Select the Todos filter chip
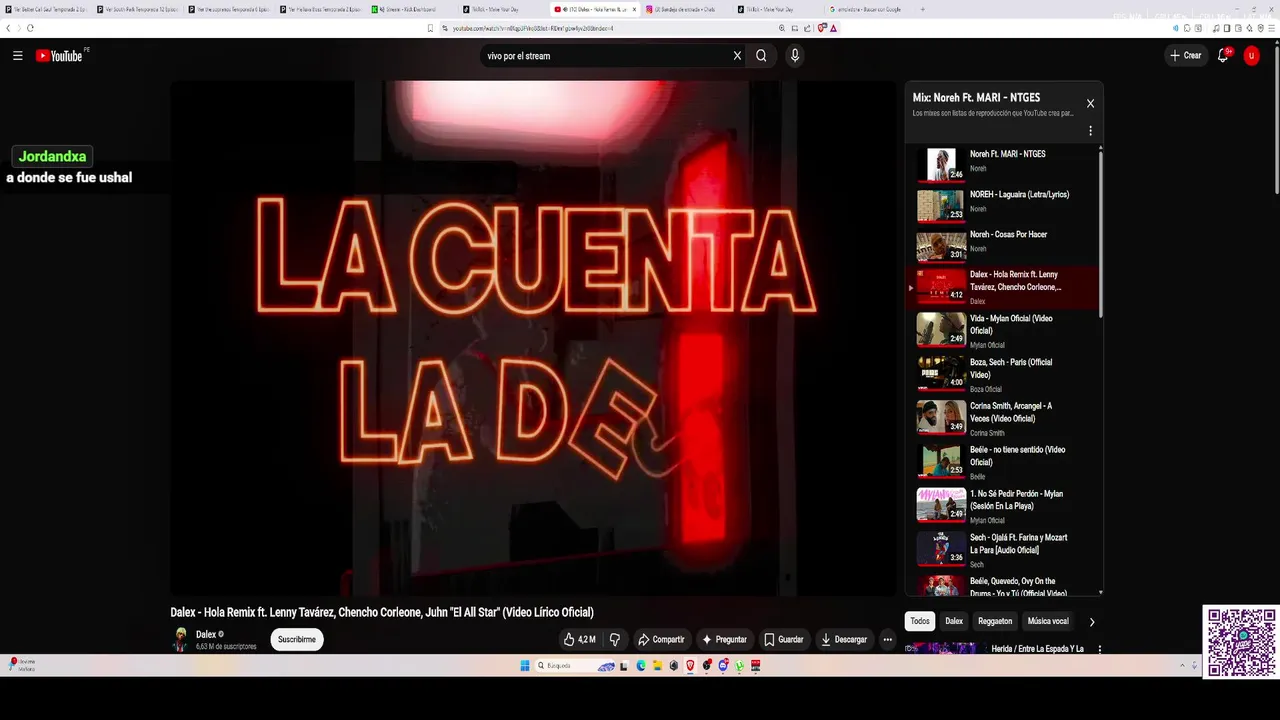This screenshot has width=1280, height=720. [x=920, y=621]
